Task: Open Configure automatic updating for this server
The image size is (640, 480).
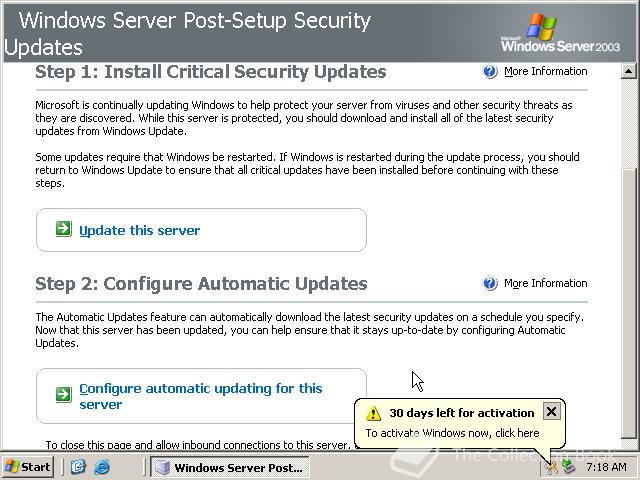Action: coord(200,396)
